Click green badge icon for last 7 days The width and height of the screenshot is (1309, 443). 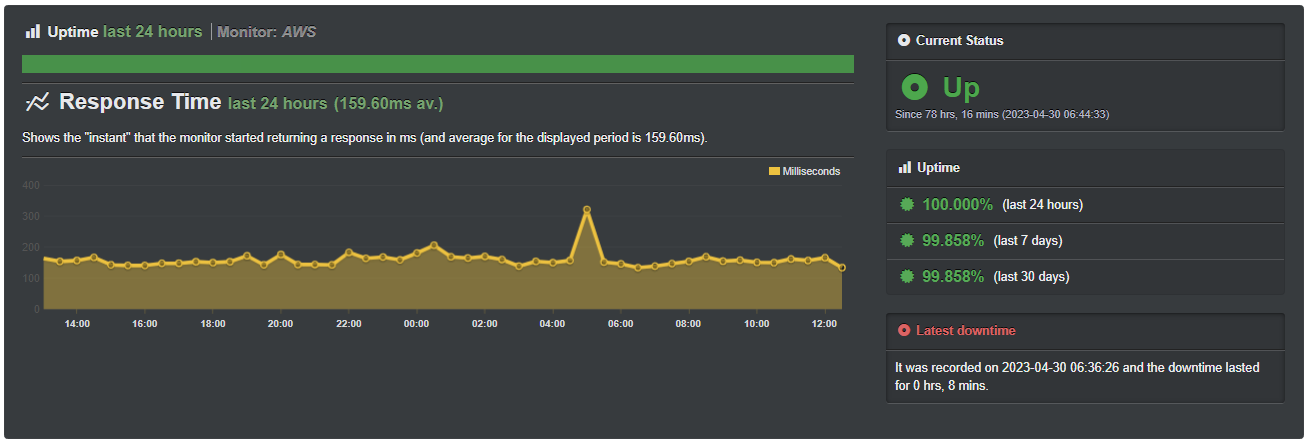907,240
